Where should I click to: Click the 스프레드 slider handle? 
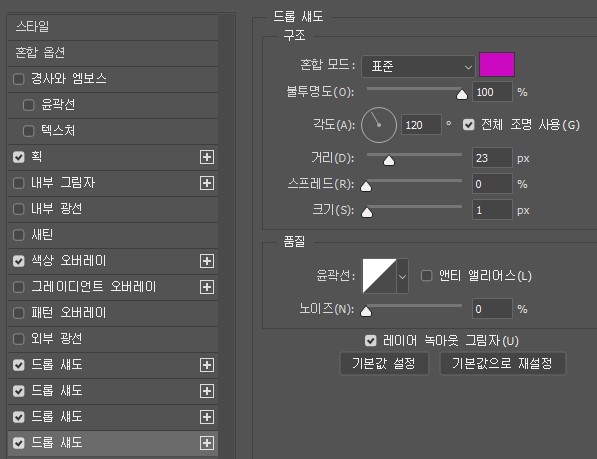366,186
